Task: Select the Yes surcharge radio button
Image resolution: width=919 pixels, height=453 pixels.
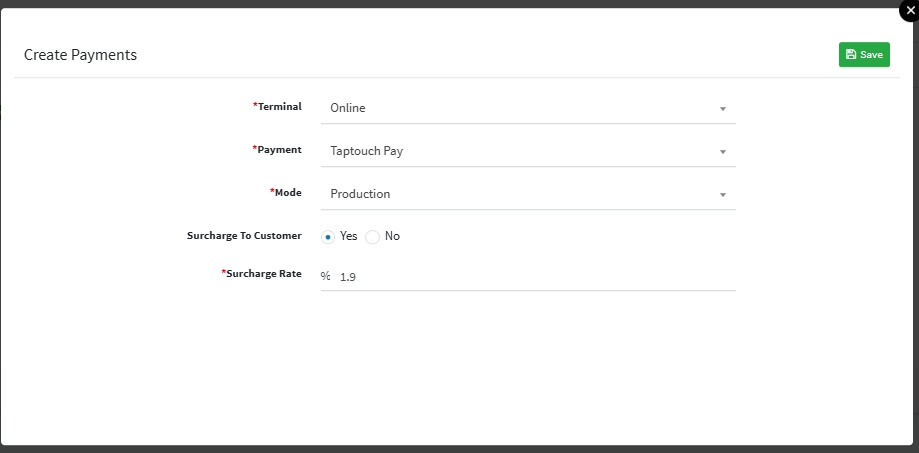Action: pos(328,237)
